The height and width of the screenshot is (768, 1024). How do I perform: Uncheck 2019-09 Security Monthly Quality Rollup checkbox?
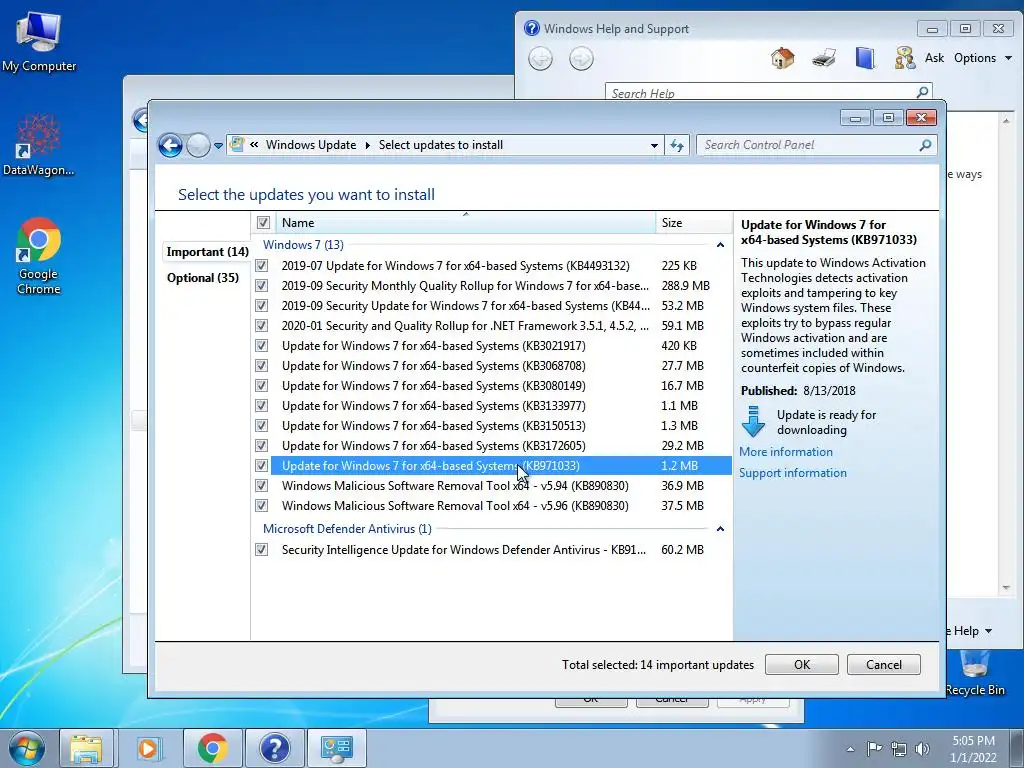click(x=262, y=286)
